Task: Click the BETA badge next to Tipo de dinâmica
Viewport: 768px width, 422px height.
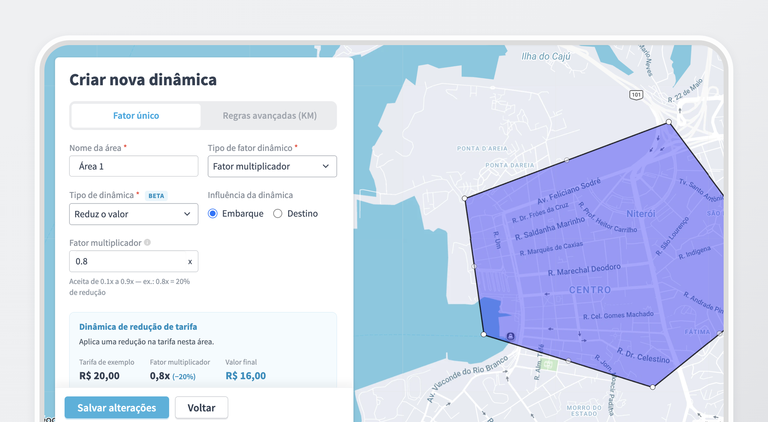Action: 156,196
